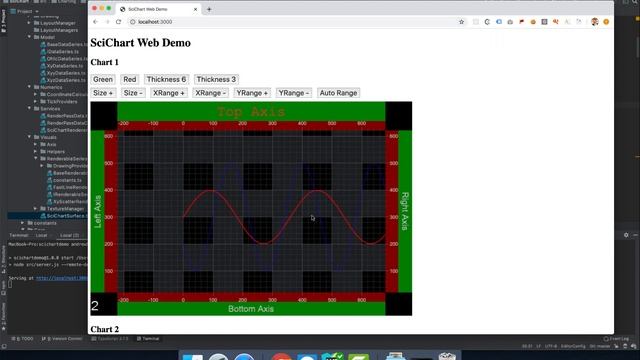Open terminal settings gear in the IDE
This screenshot has height=360, width=640.
point(626,235)
